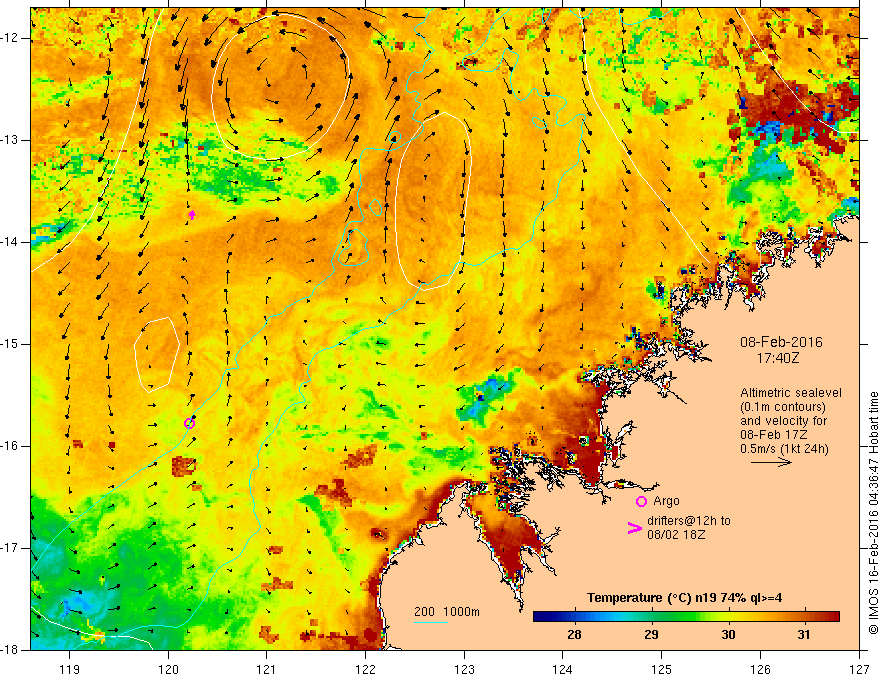Click the 0.5m/s (1kt 24h) text
The height and width of the screenshot is (680, 880).
784,449
